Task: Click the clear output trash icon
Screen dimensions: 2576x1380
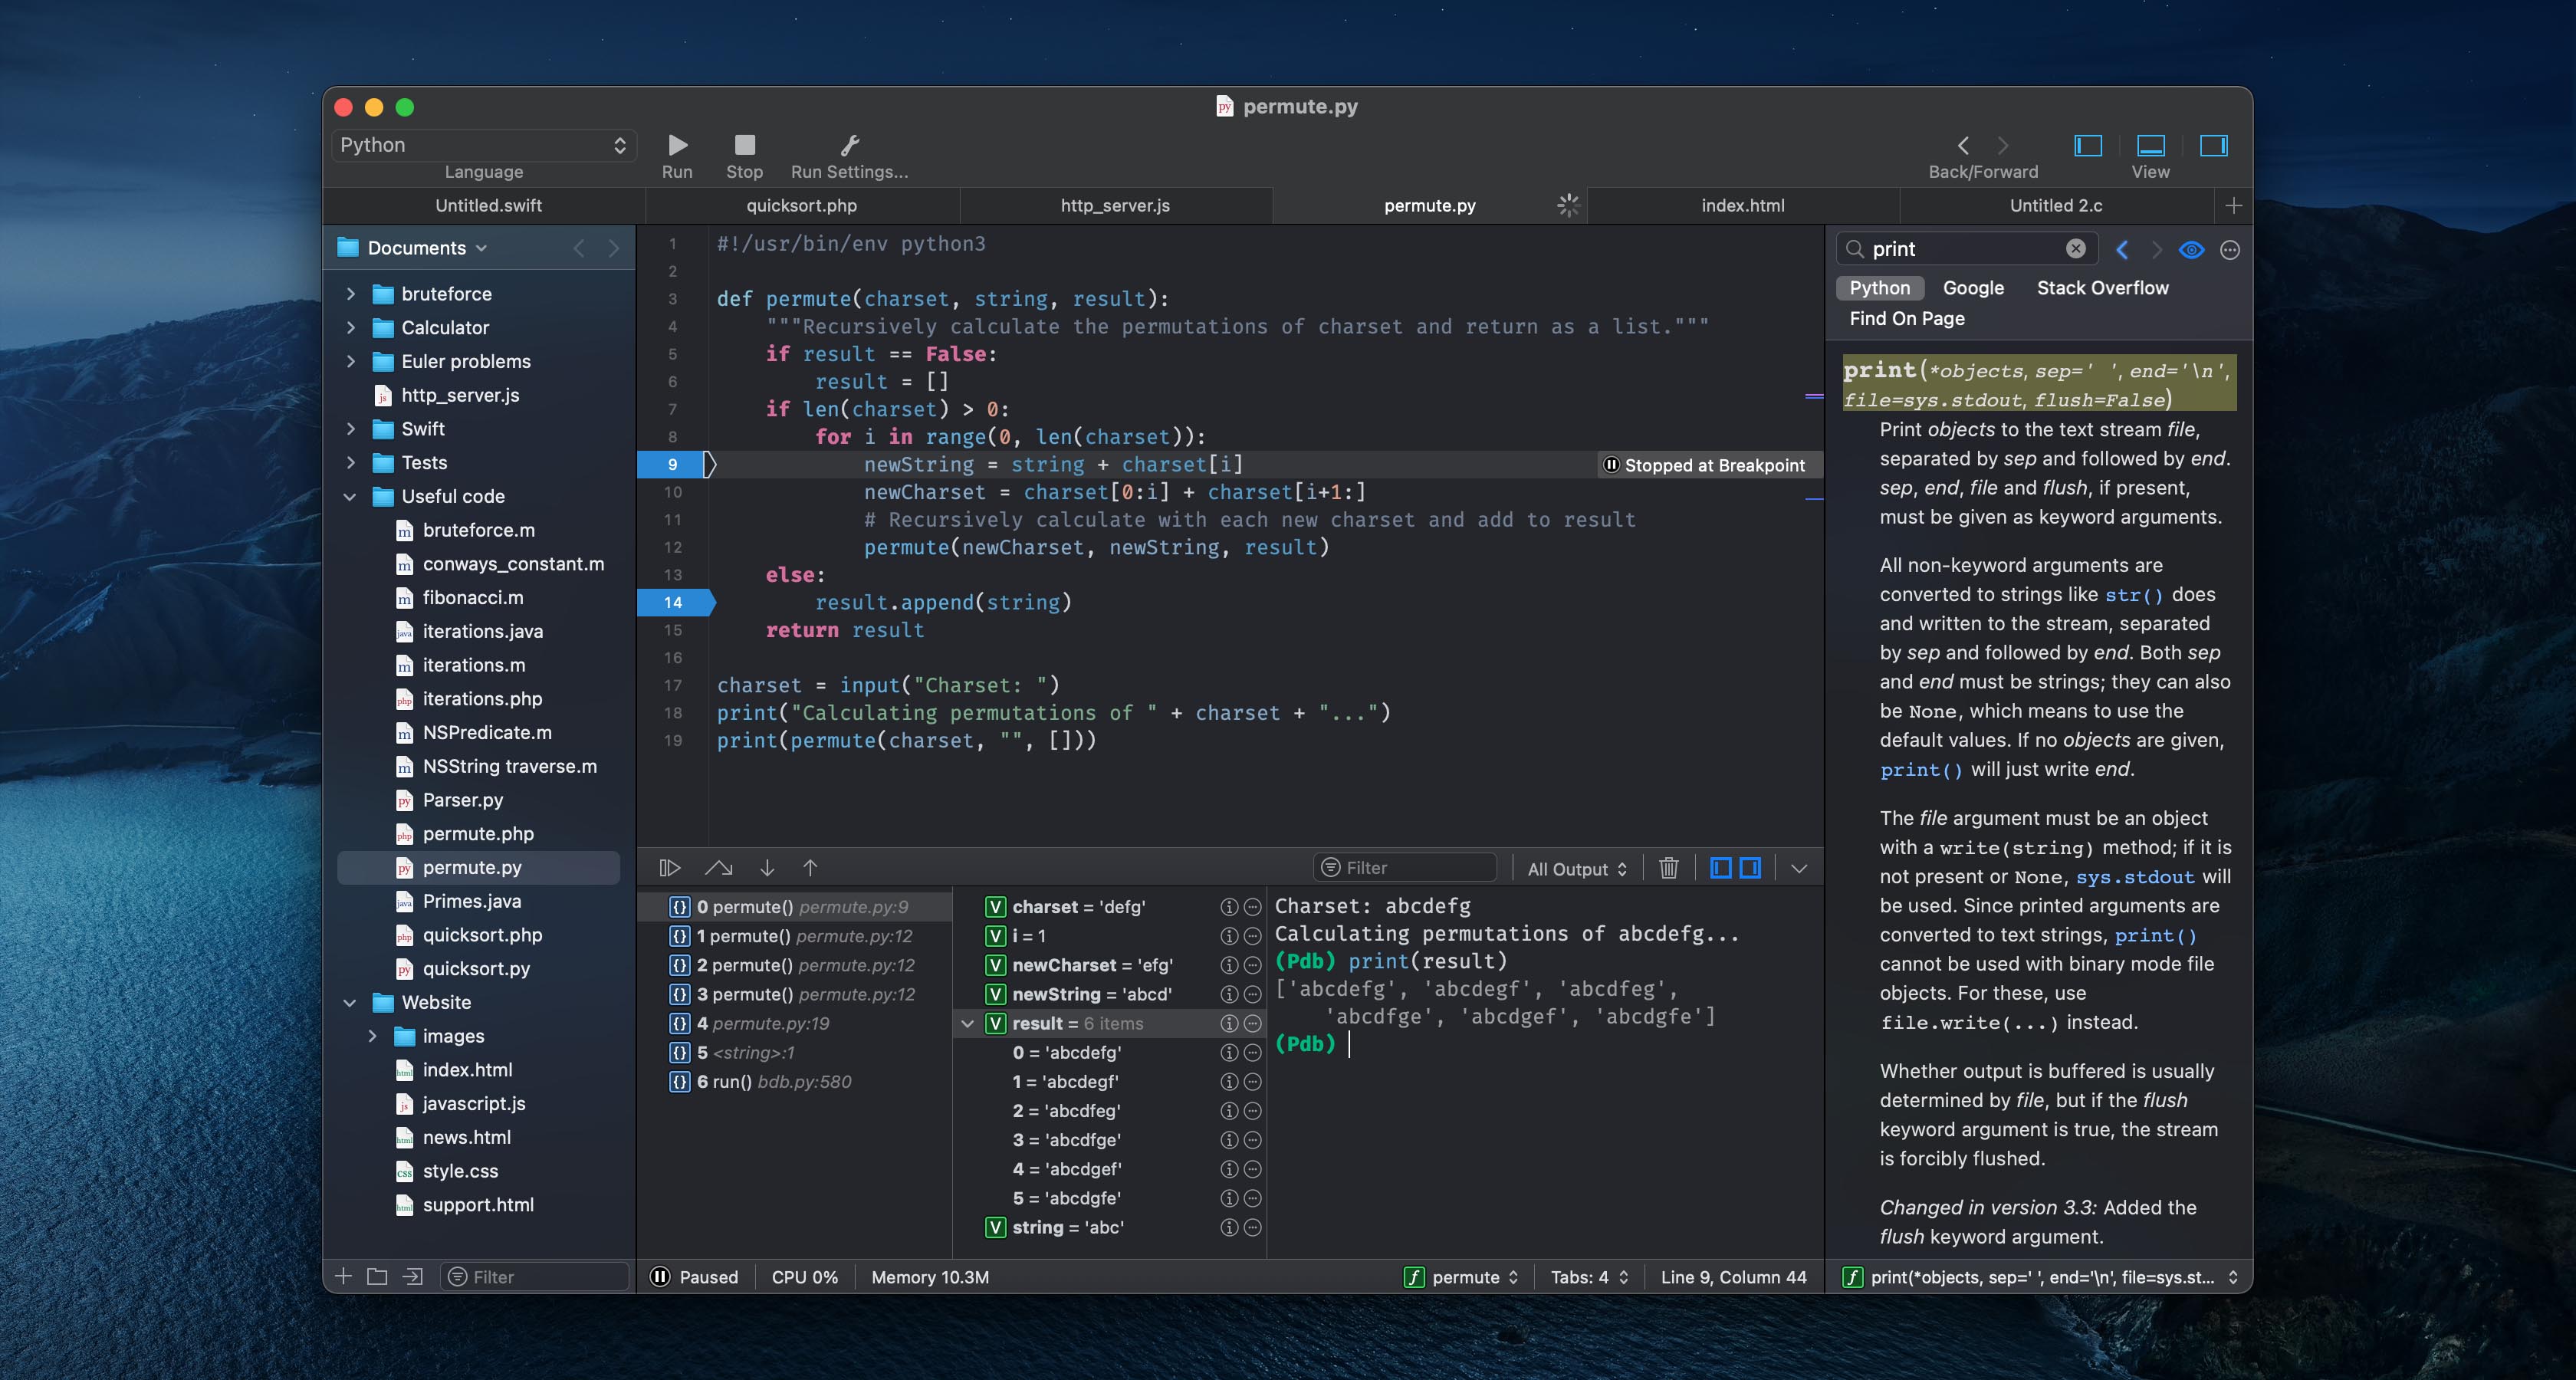Action: click(x=1666, y=867)
